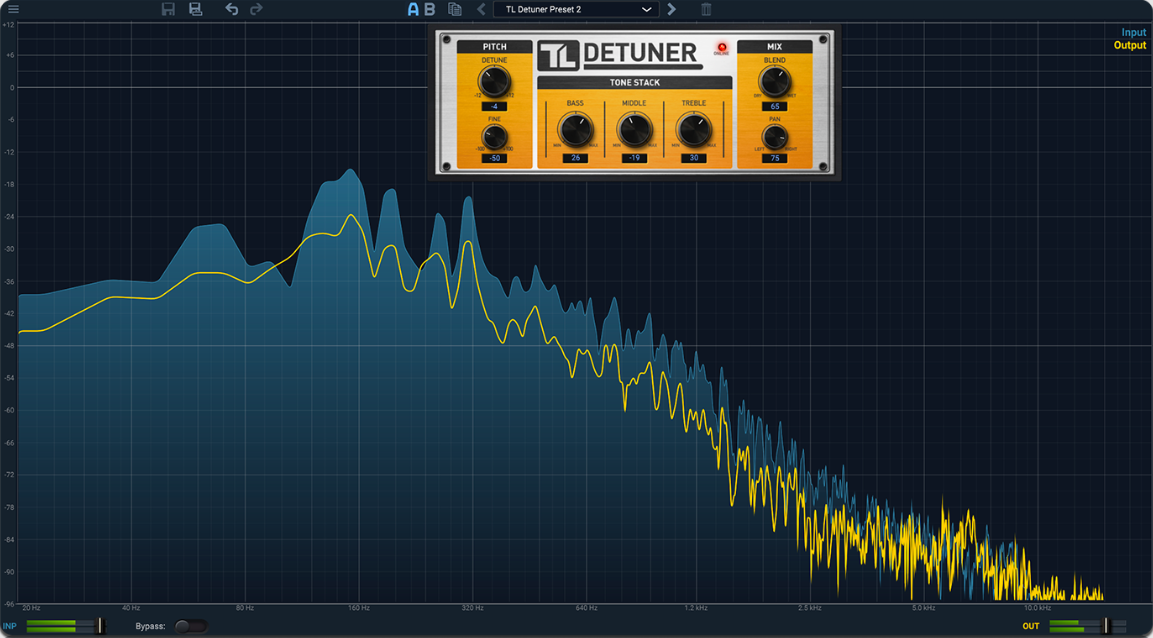
Task: Redo the last change
Action: tap(256, 10)
